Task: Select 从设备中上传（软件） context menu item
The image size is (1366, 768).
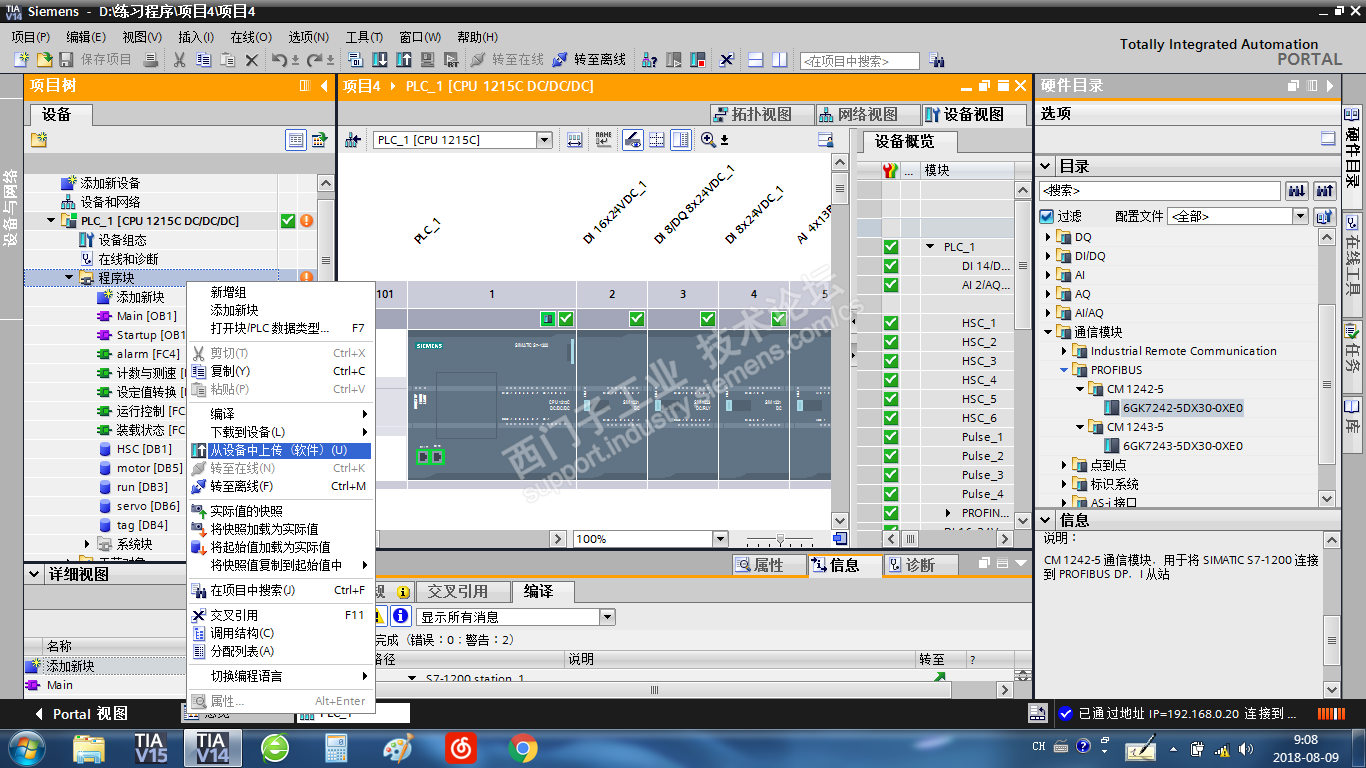Action: [280, 451]
